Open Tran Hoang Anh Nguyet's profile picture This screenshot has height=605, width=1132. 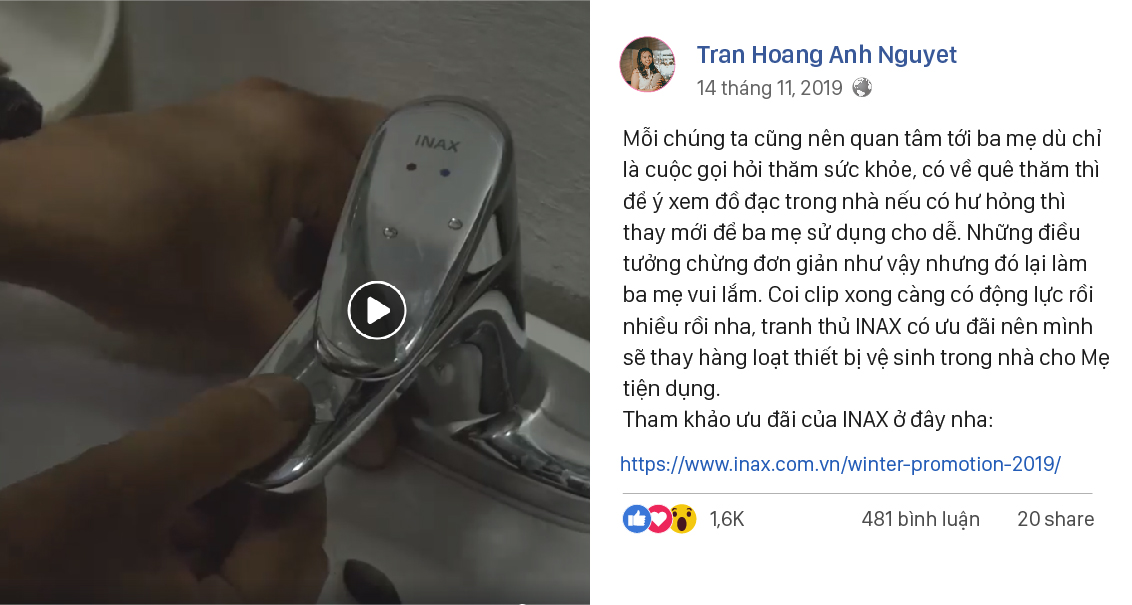648,64
